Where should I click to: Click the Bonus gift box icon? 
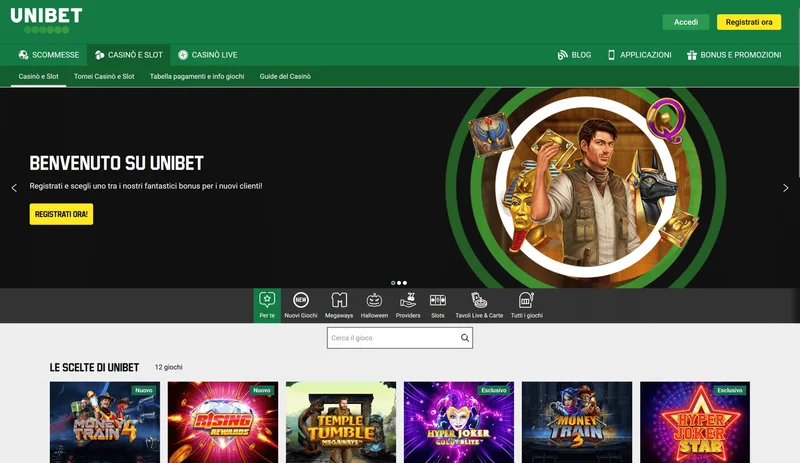[692, 55]
